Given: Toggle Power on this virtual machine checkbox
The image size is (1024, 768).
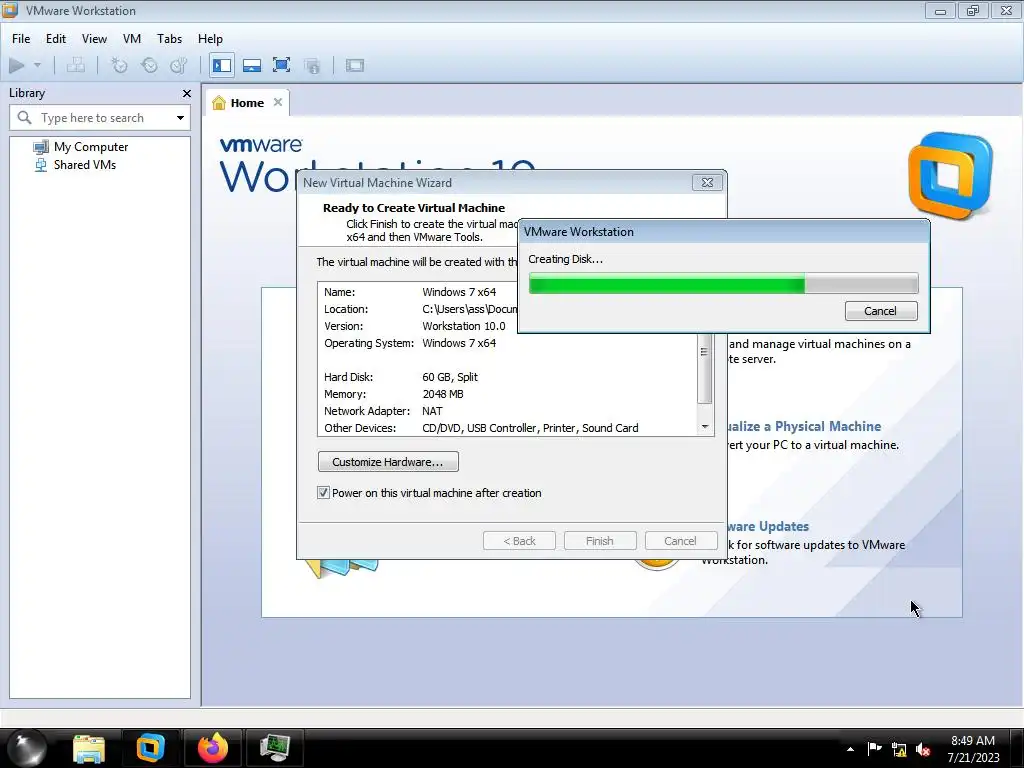Looking at the screenshot, I should pyautogui.click(x=323, y=493).
